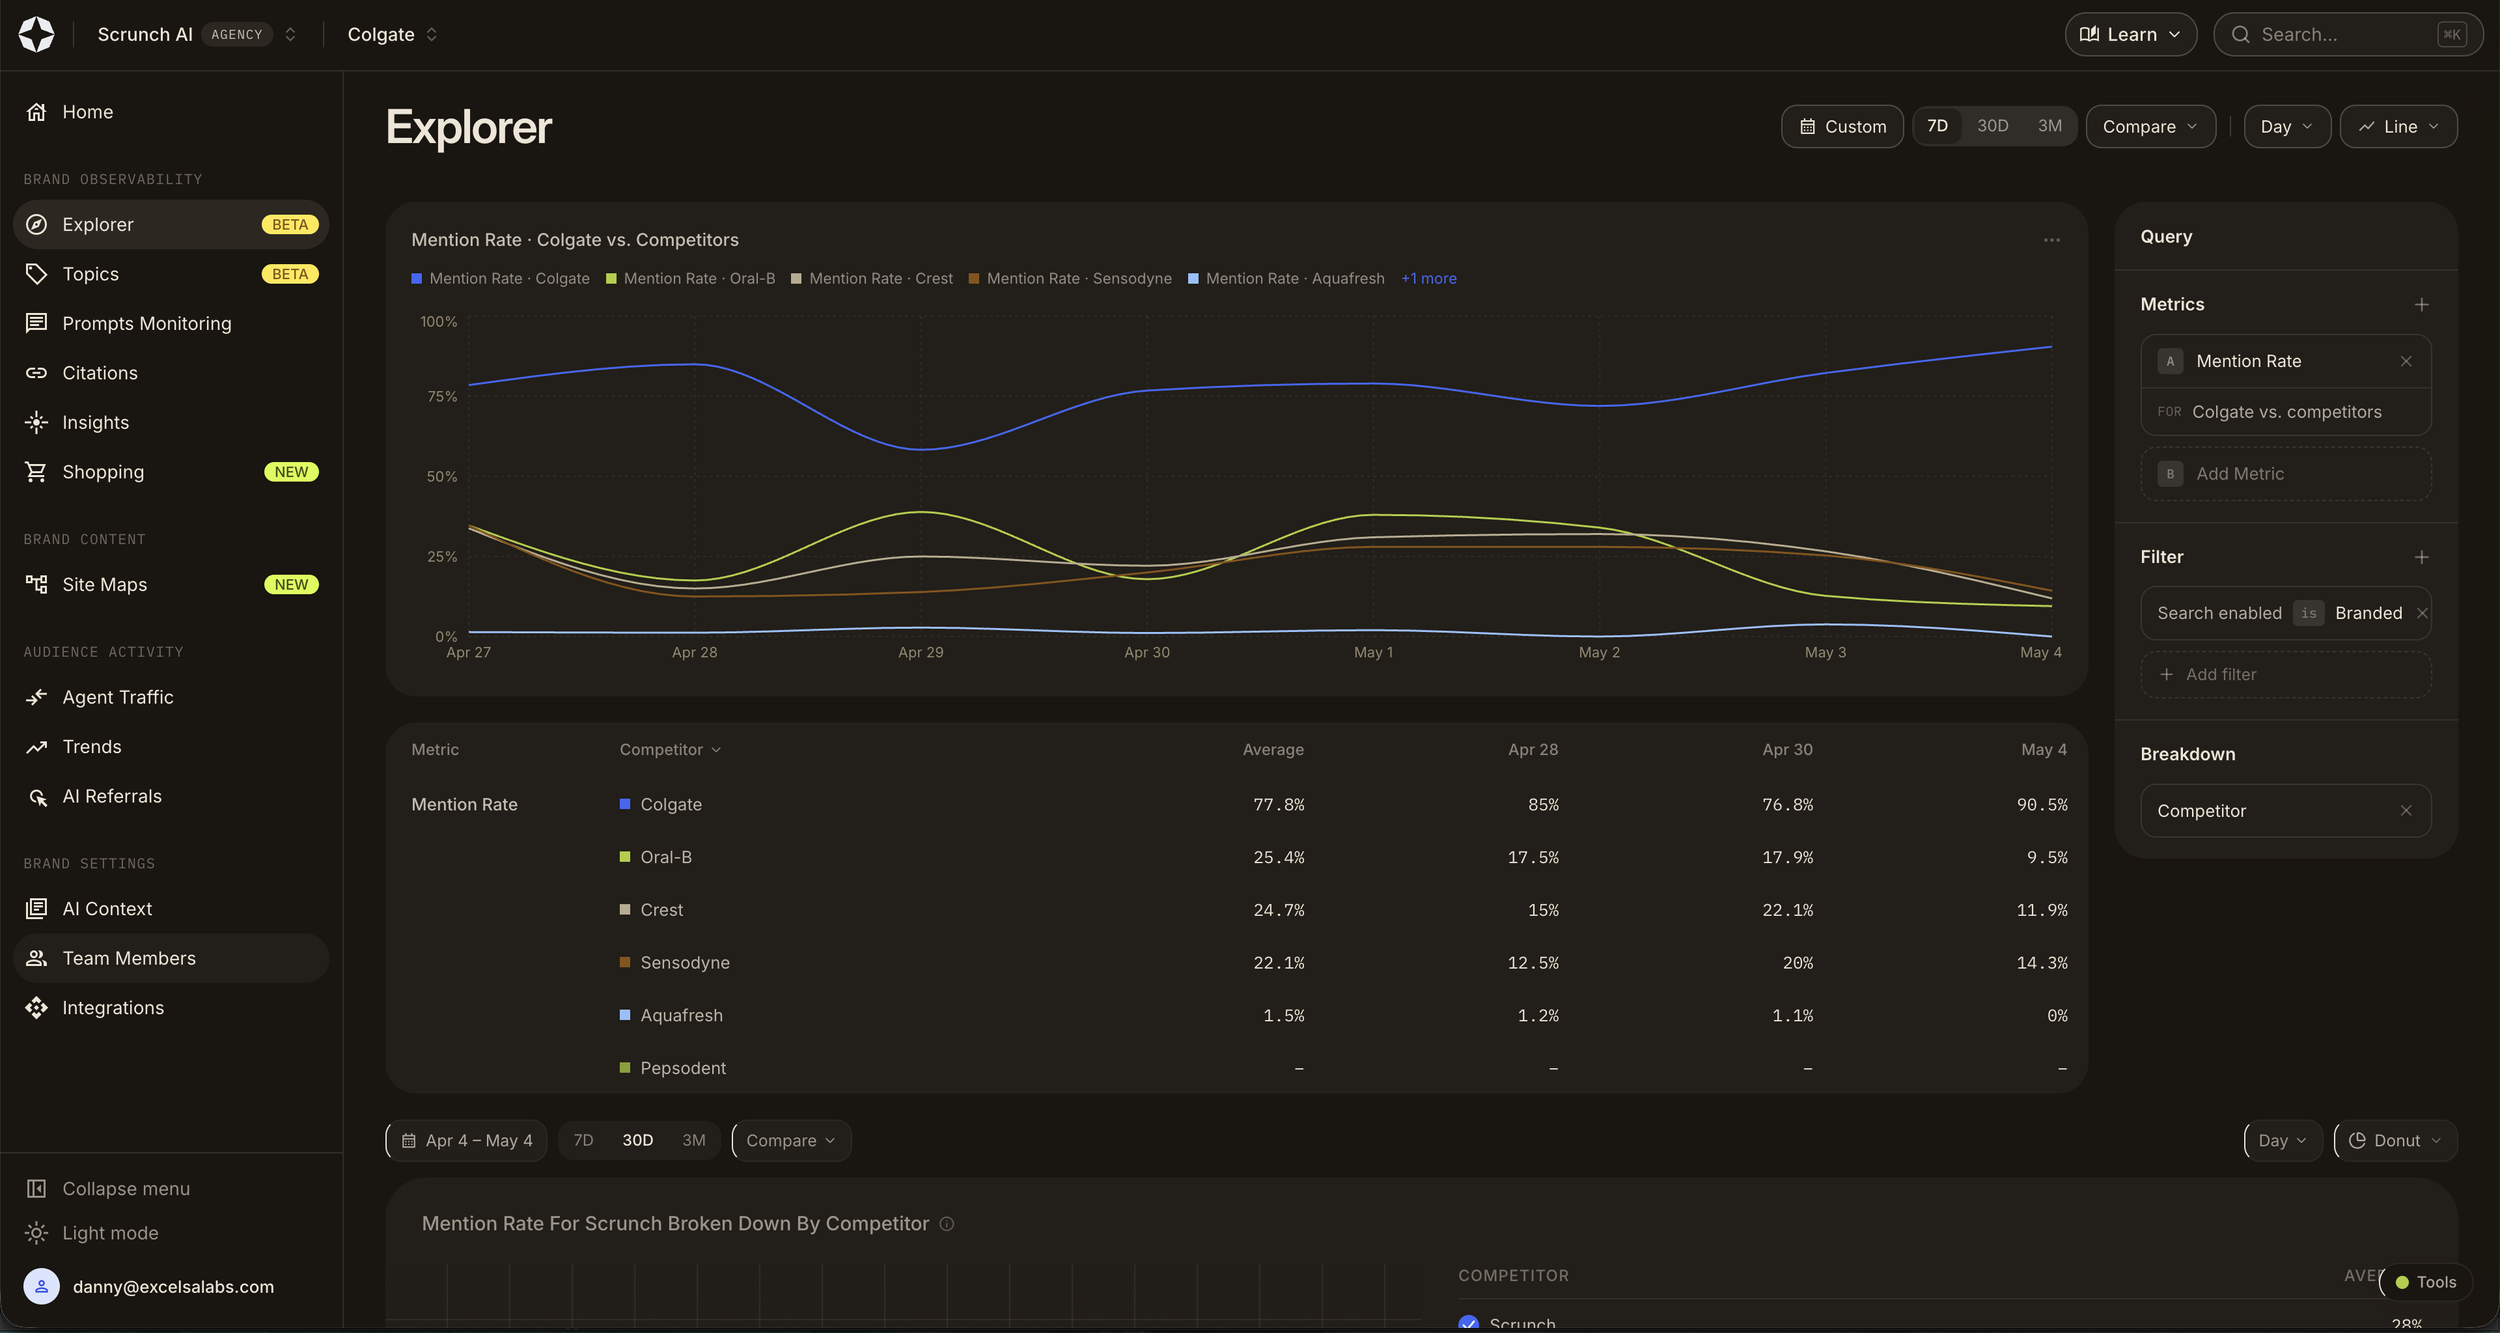This screenshot has height=1333, width=2500.
Task: Open the Topics page
Action: pyautogui.click(x=171, y=274)
